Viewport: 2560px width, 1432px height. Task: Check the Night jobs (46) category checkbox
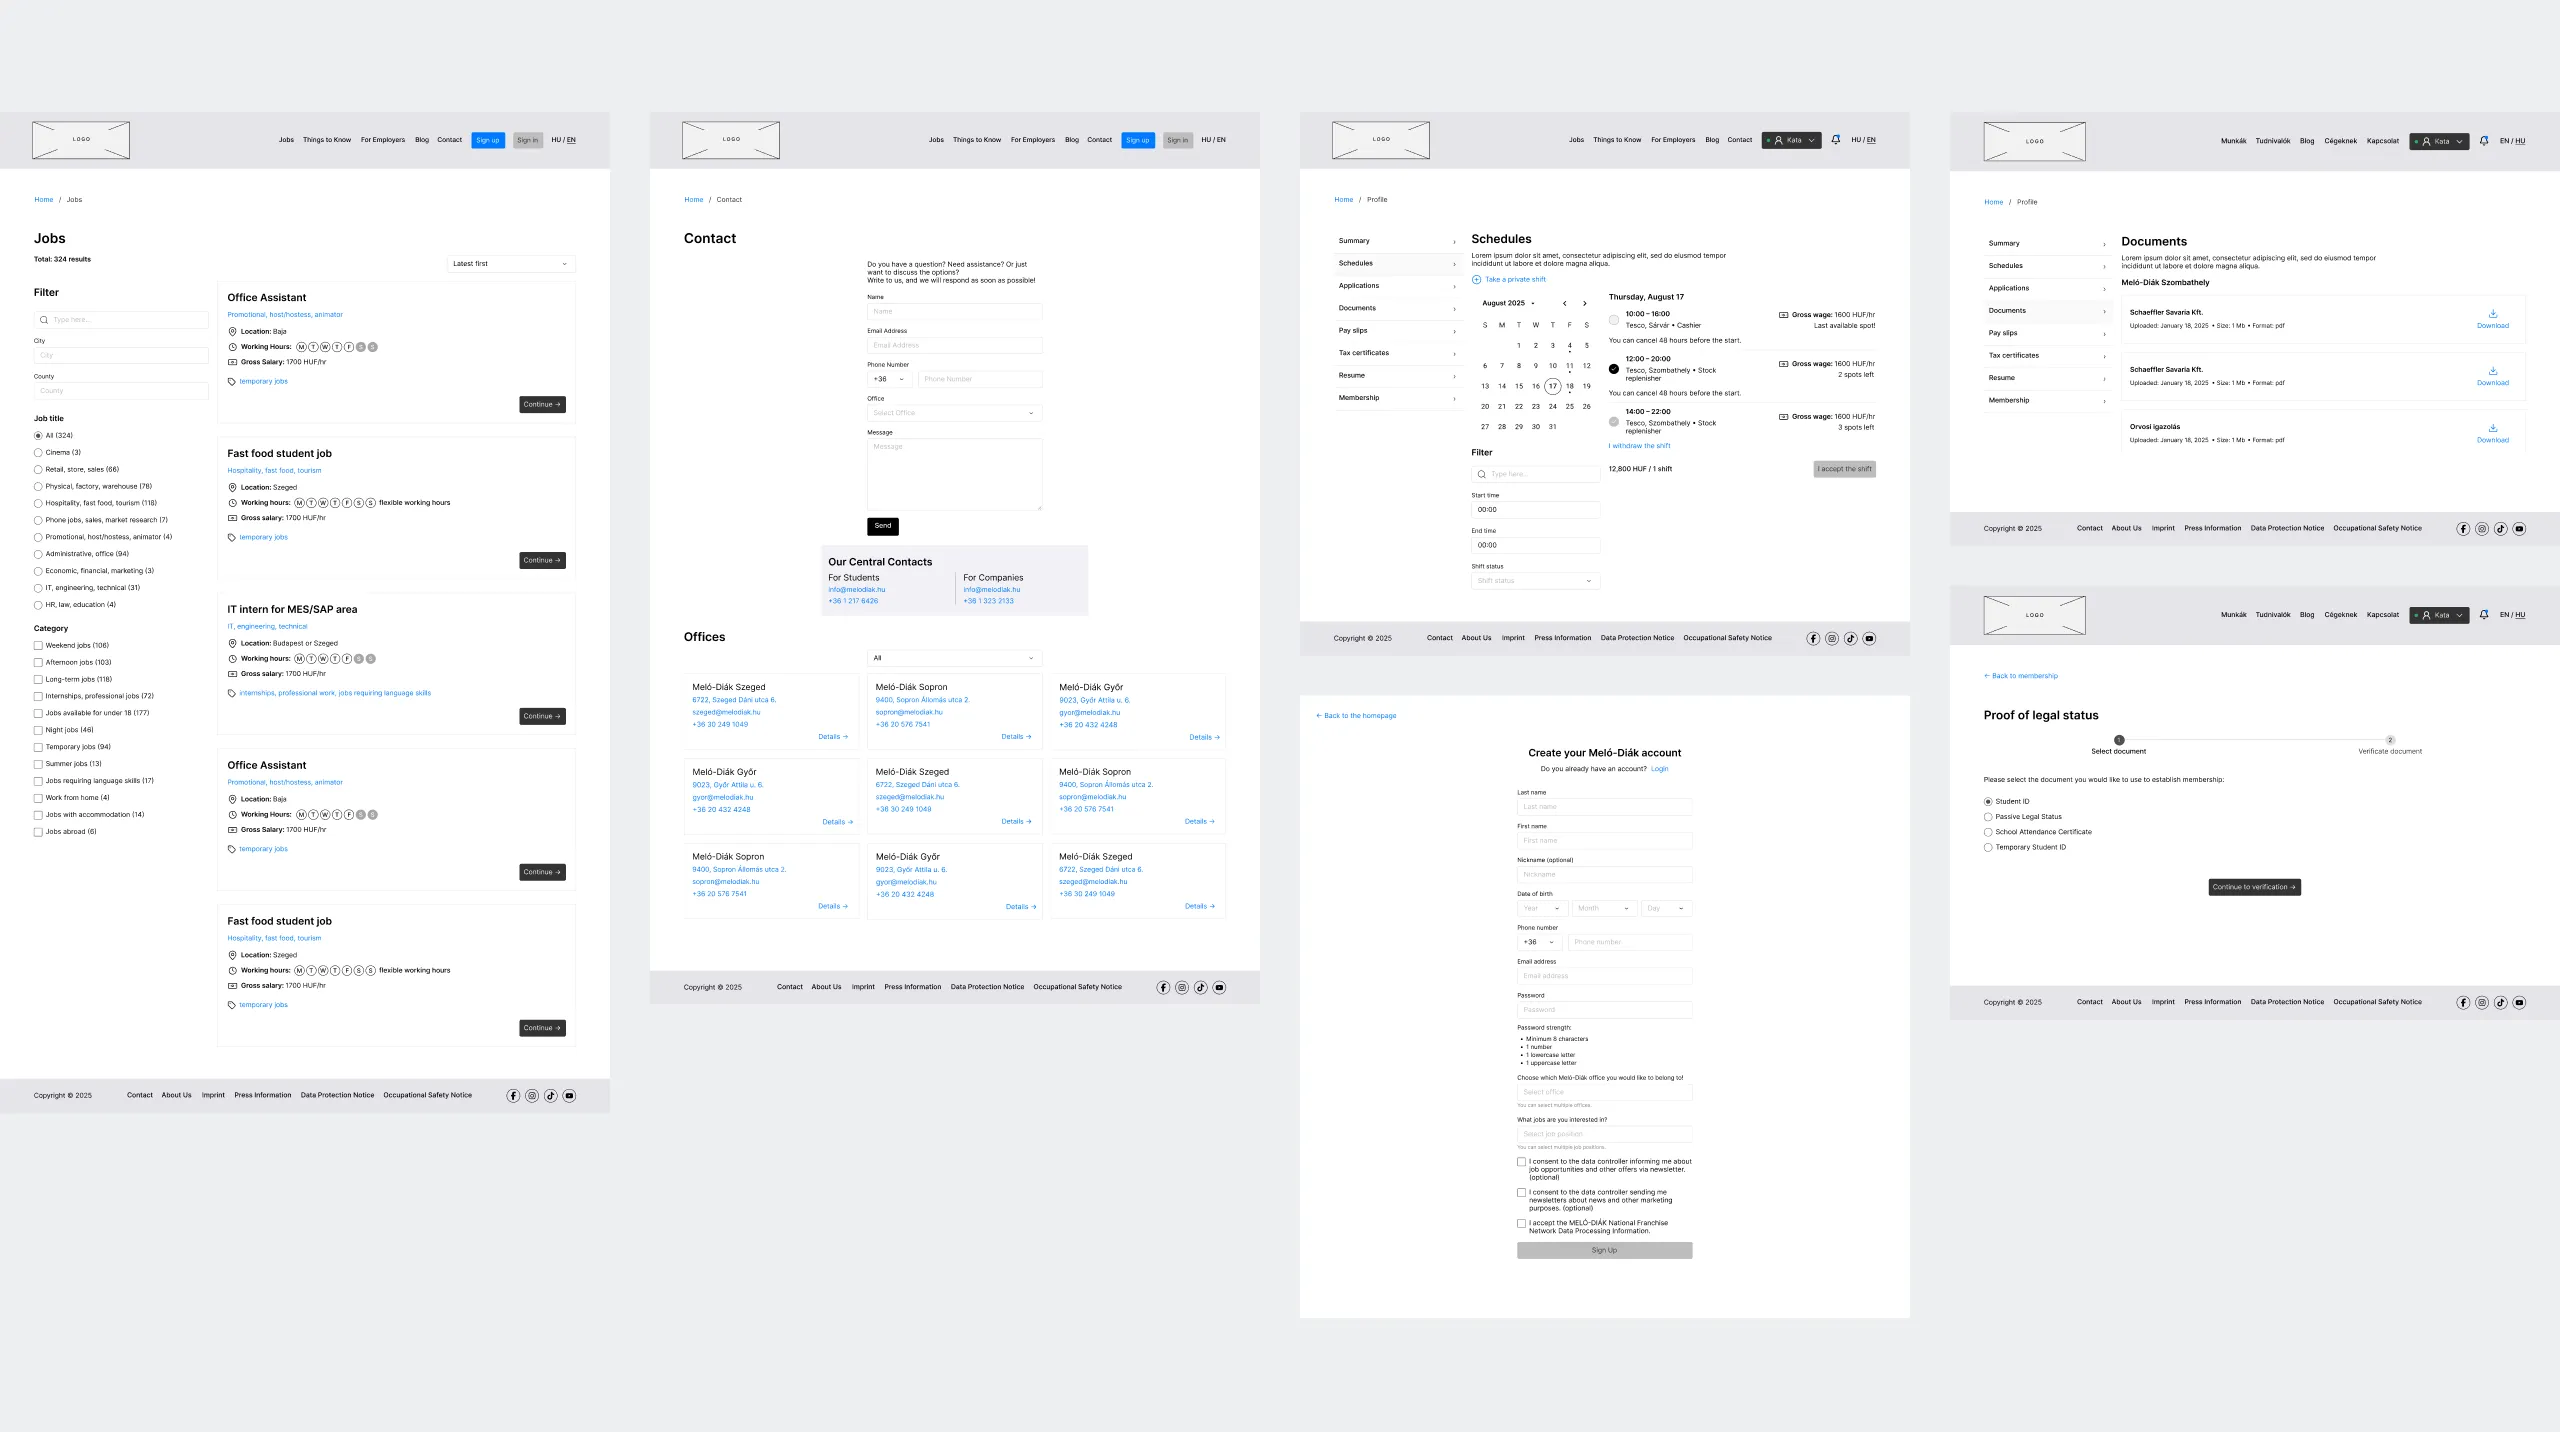pyautogui.click(x=38, y=730)
